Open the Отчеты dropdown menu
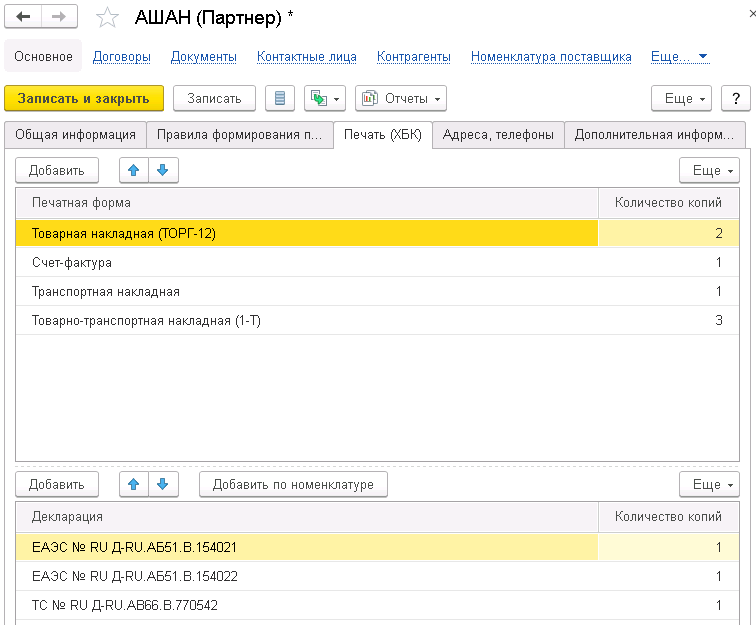 [400, 98]
